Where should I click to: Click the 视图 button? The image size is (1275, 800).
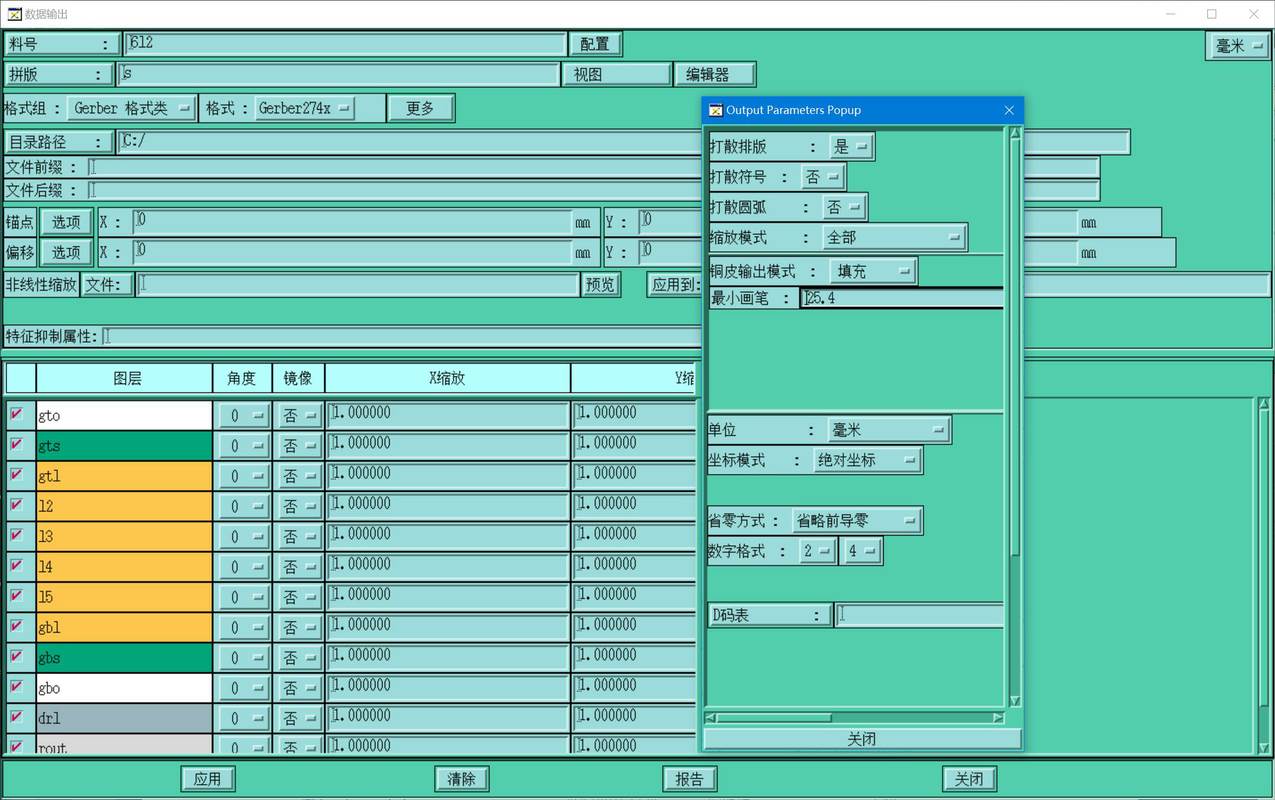click(616, 74)
